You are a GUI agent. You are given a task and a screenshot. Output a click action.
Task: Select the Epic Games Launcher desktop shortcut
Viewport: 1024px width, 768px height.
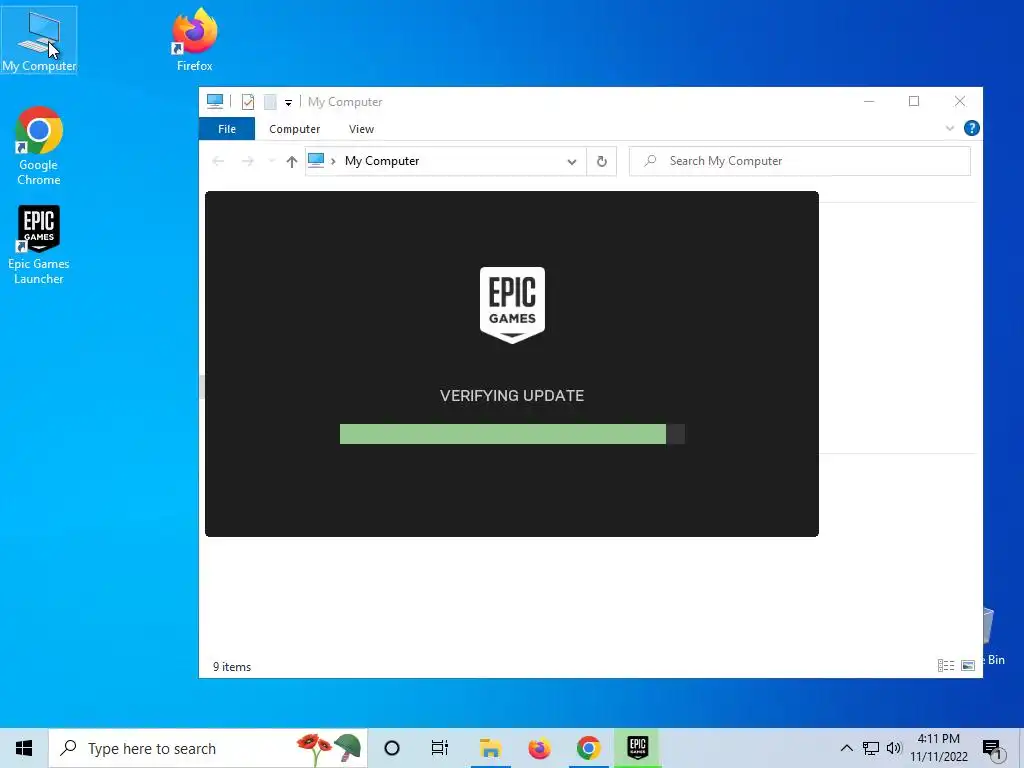click(39, 244)
